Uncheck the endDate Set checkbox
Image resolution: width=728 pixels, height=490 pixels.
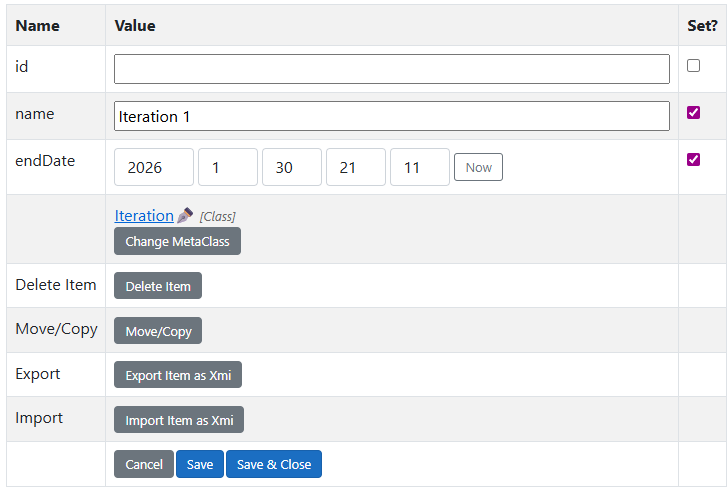(x=693, y=160)
